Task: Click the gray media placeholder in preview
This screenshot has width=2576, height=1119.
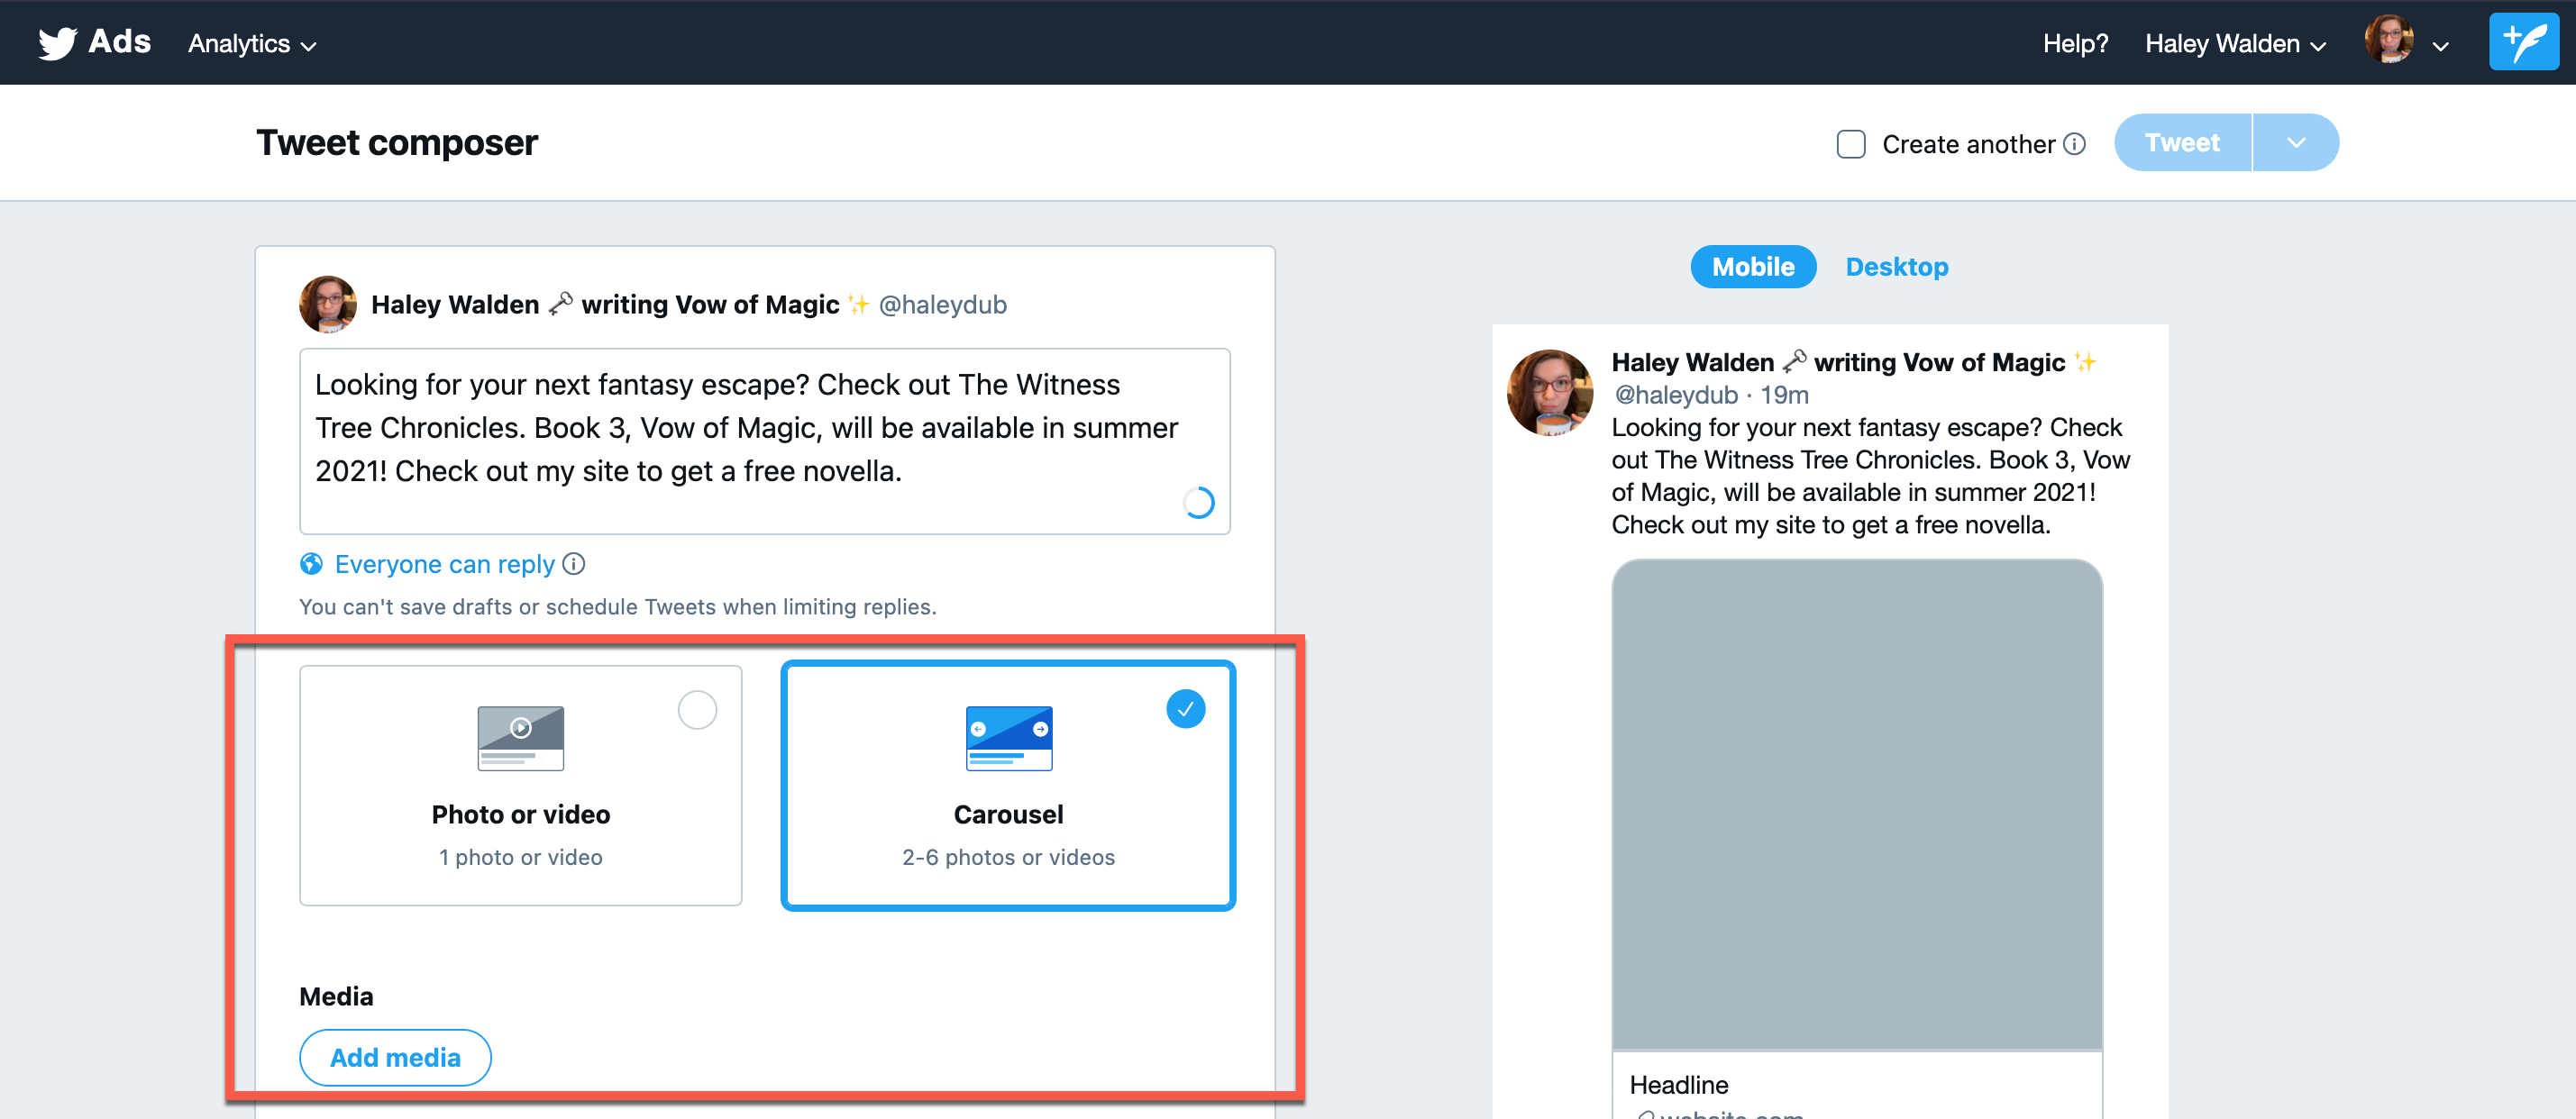Action: (1856, 804)
